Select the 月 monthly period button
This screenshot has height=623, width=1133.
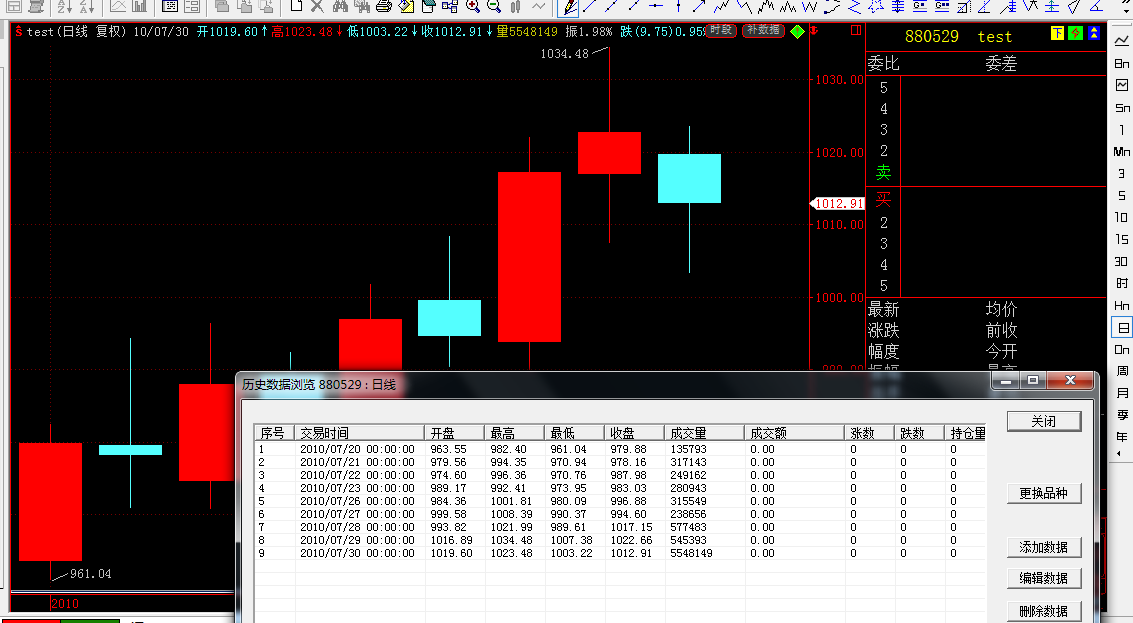tap(1121, 393)
